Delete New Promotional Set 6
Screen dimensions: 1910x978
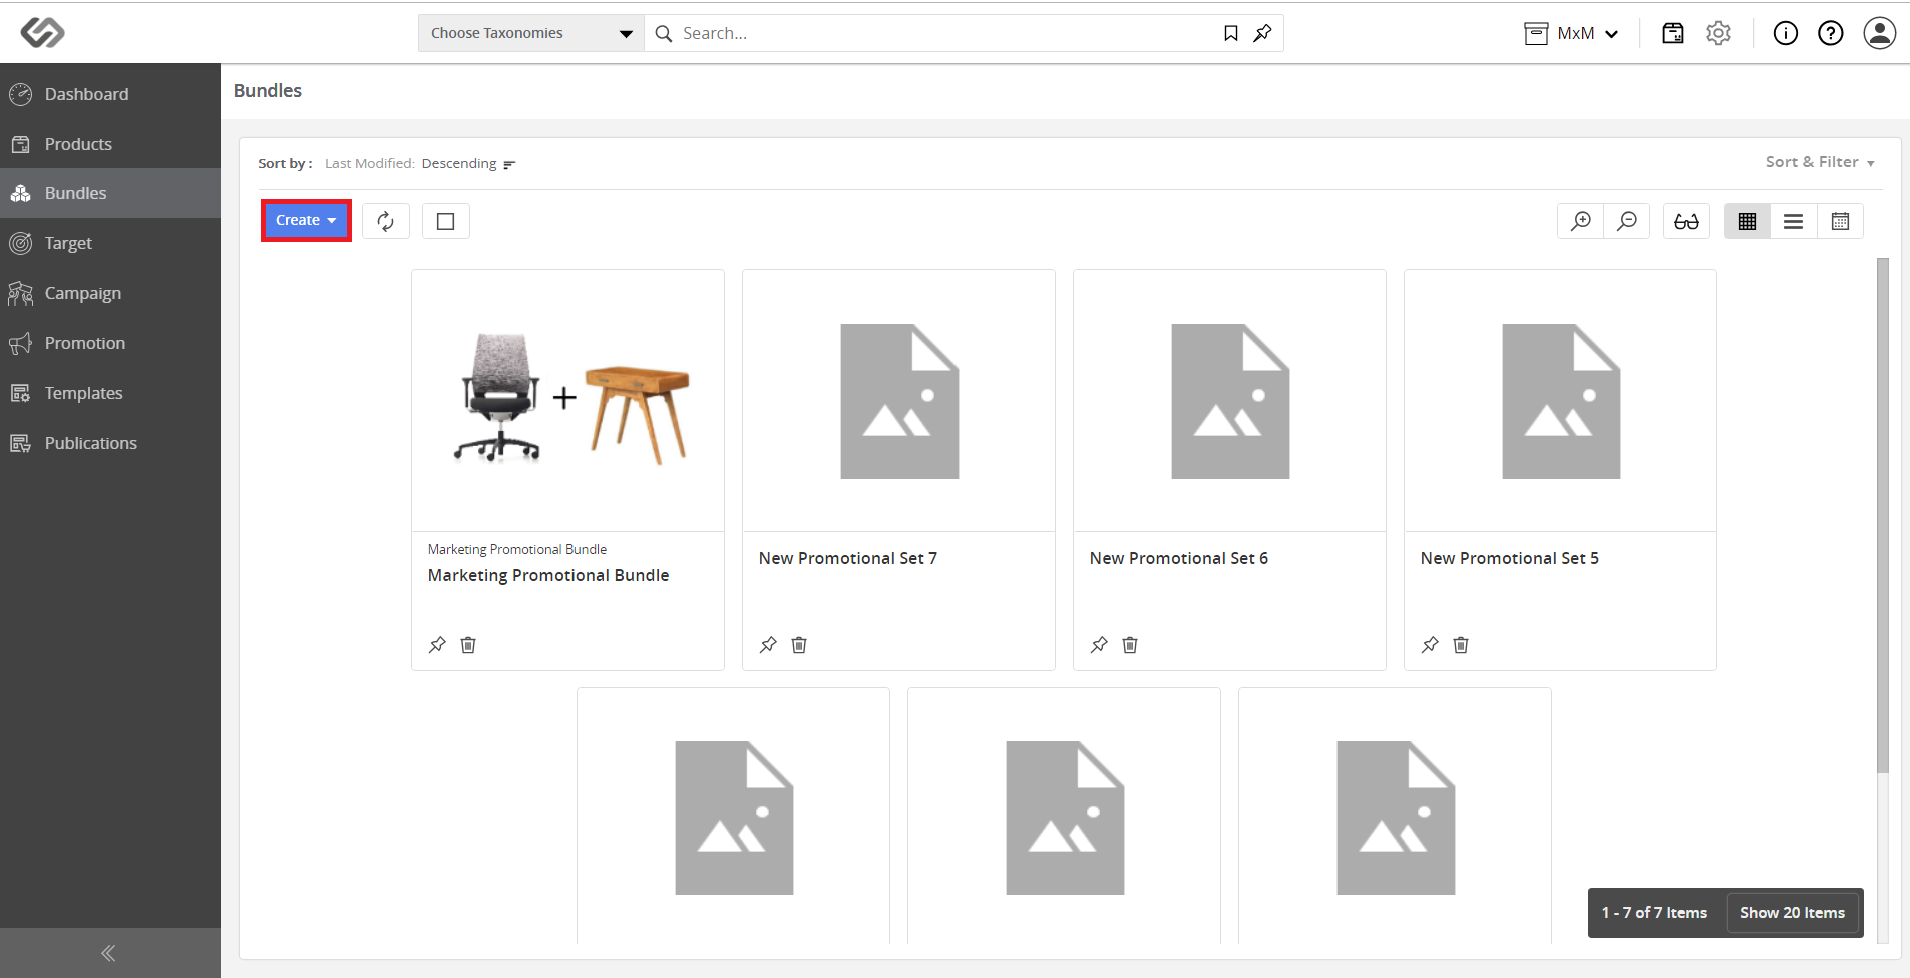(x=1130, y=645)
